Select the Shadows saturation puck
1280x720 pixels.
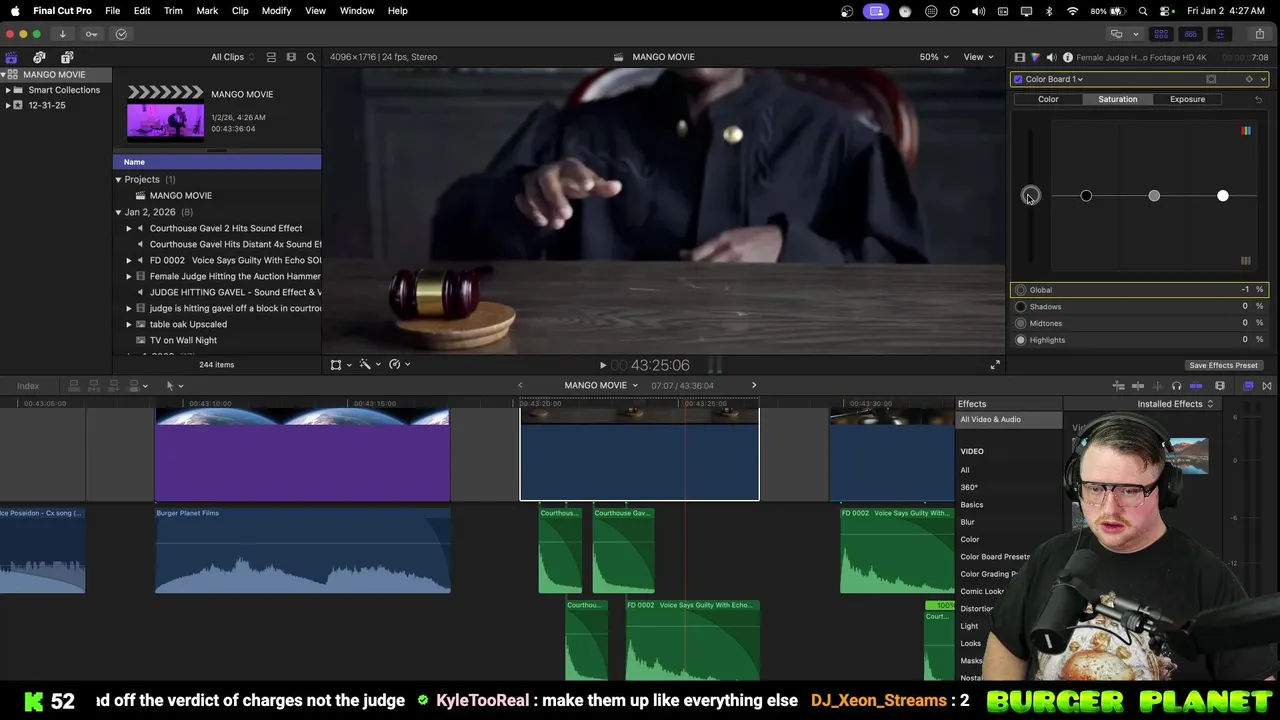point(1086,196)
